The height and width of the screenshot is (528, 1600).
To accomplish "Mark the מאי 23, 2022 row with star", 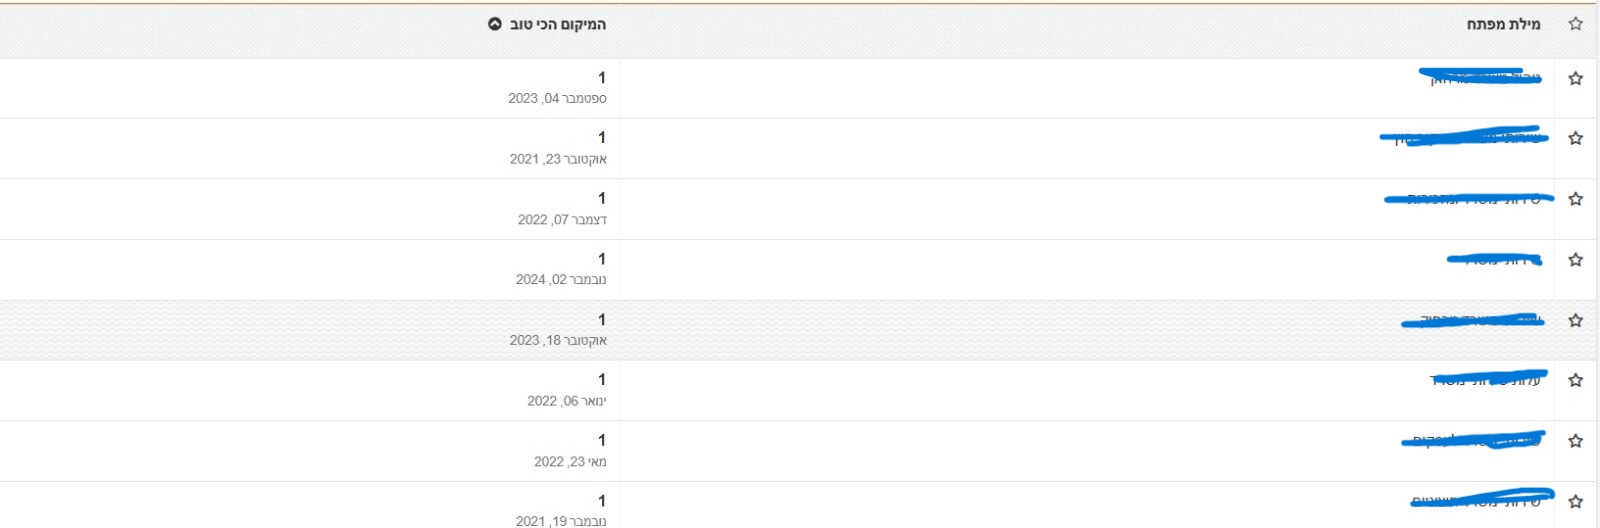I will click(1576, 441).
